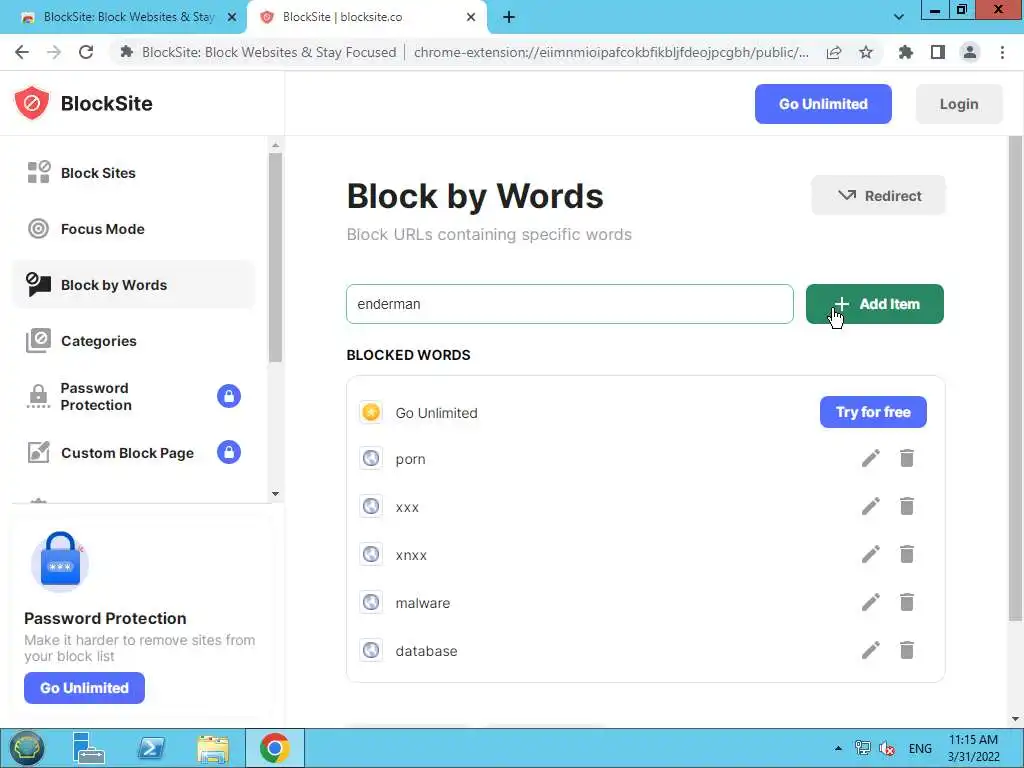This screenshot has width=1024, height=768.
Task: Open the tab search dropdown arrow
Action: tap(899, 17)
